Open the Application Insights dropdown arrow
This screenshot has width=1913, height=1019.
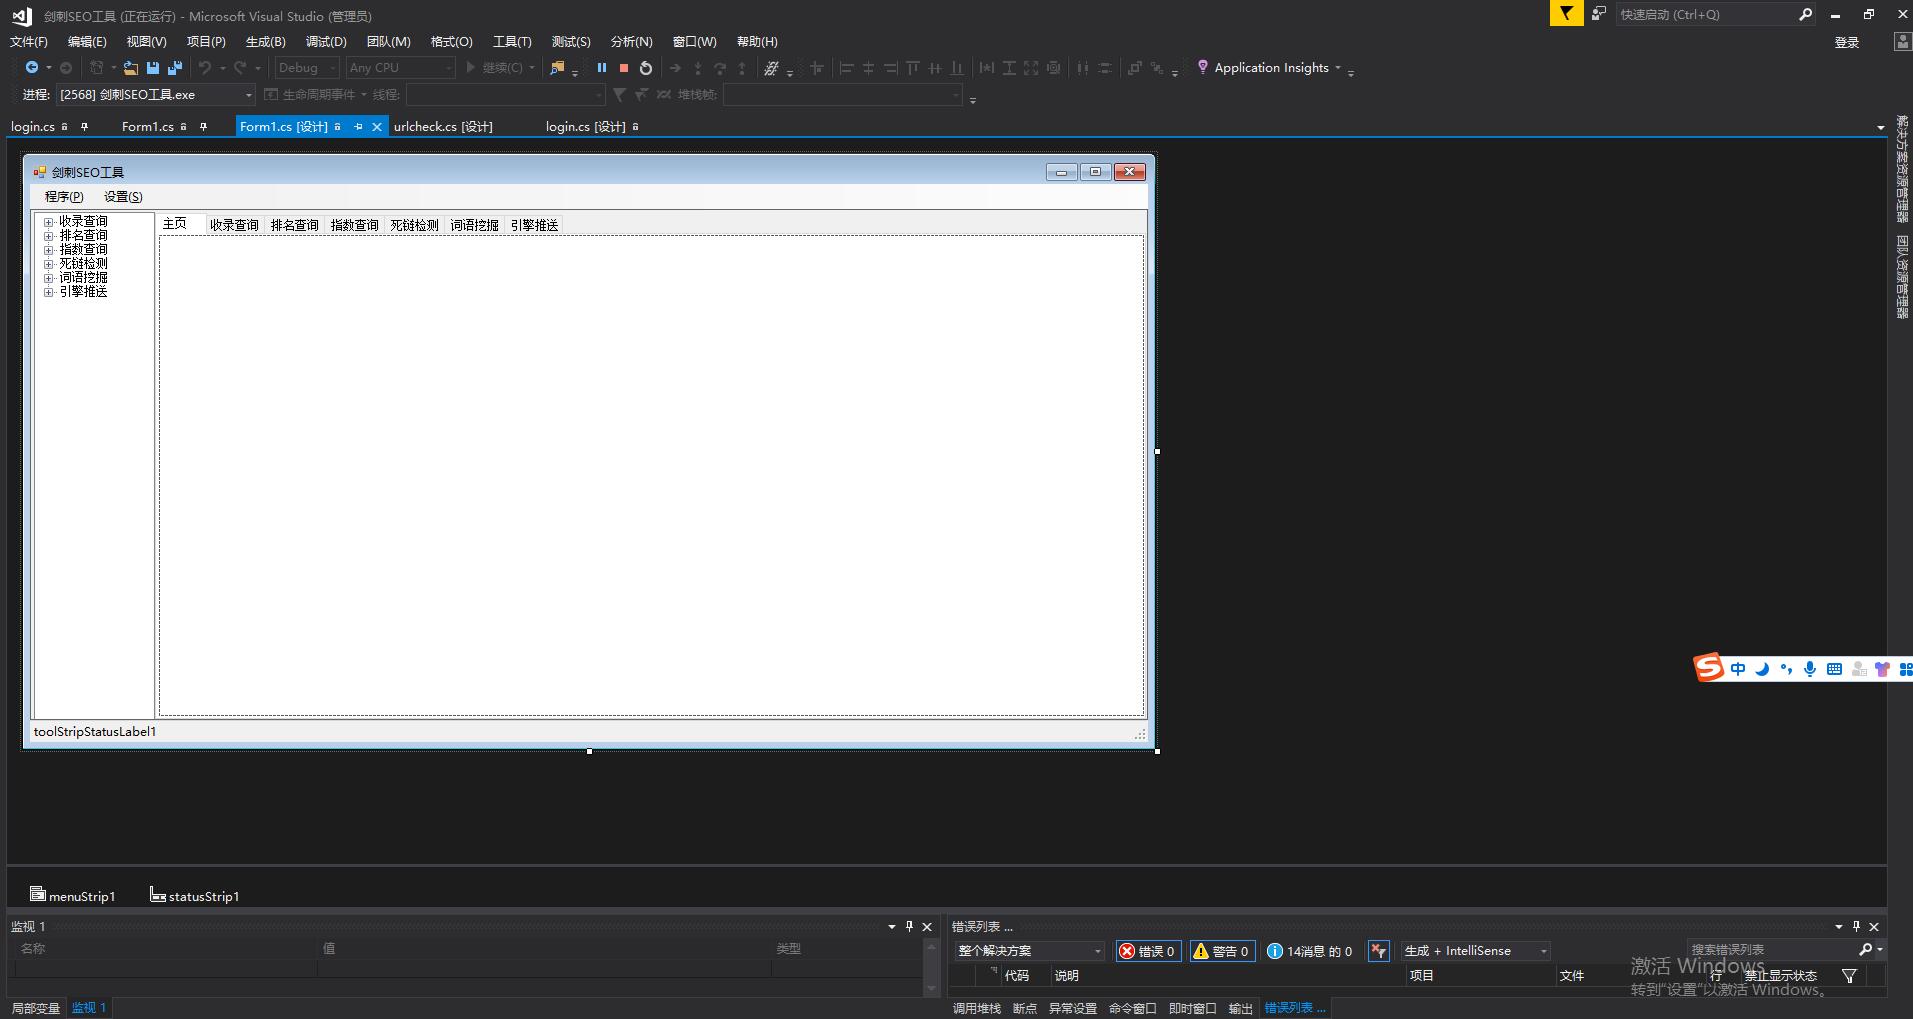1338,68
